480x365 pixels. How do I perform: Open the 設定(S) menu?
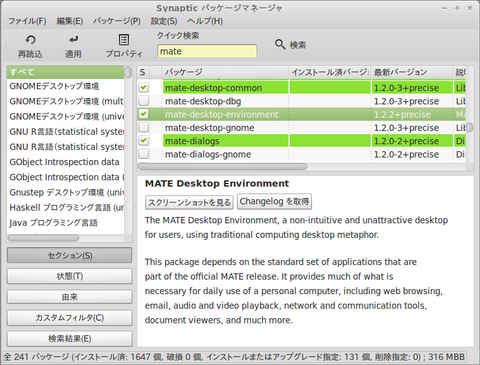164,21
